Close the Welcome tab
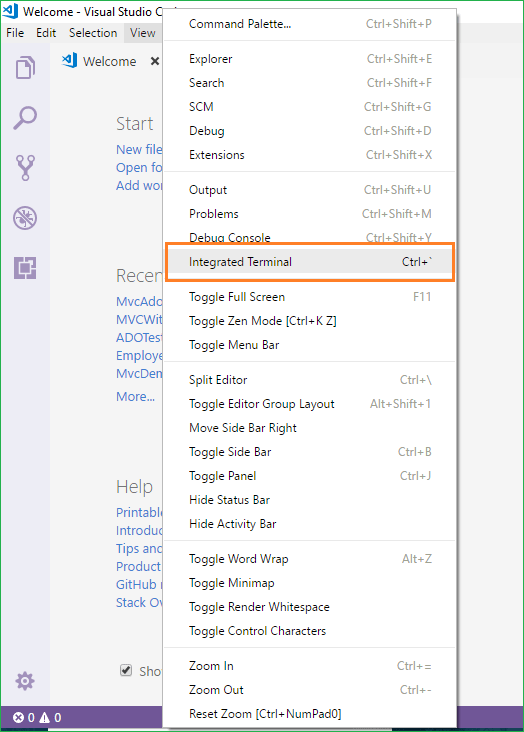 155,61
